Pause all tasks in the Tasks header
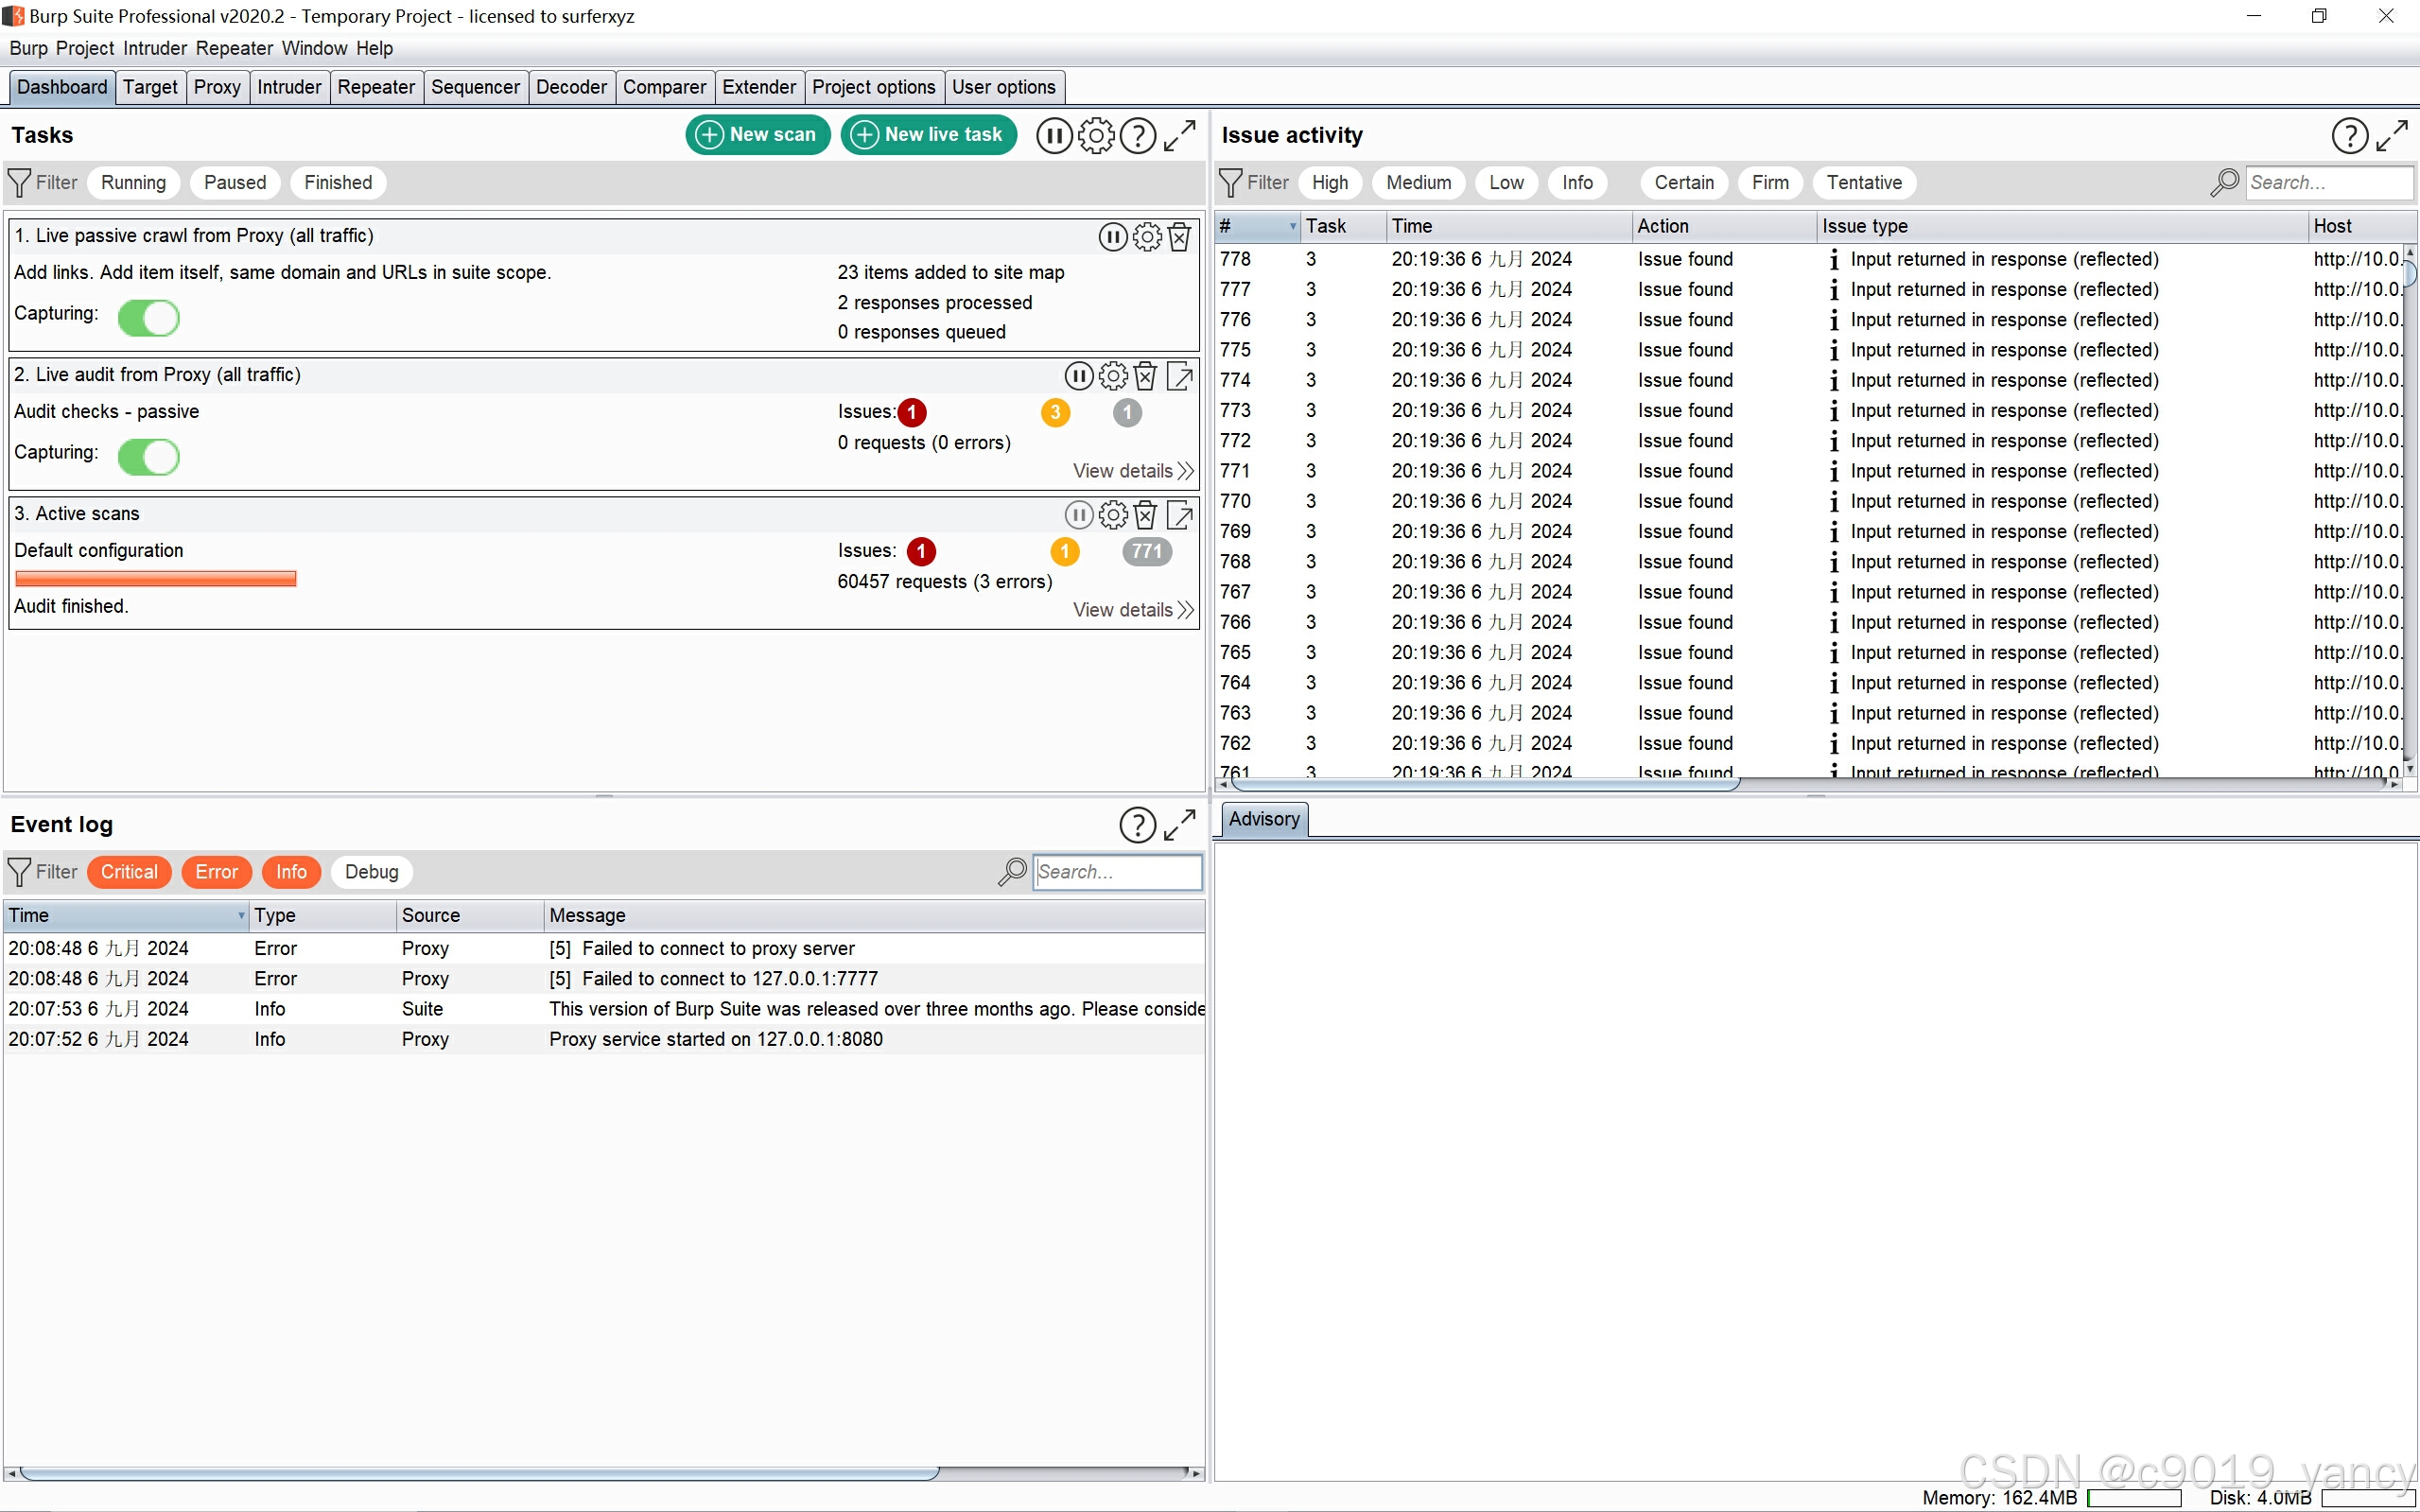2420x1512 pixels. (x=1054, y=135)
